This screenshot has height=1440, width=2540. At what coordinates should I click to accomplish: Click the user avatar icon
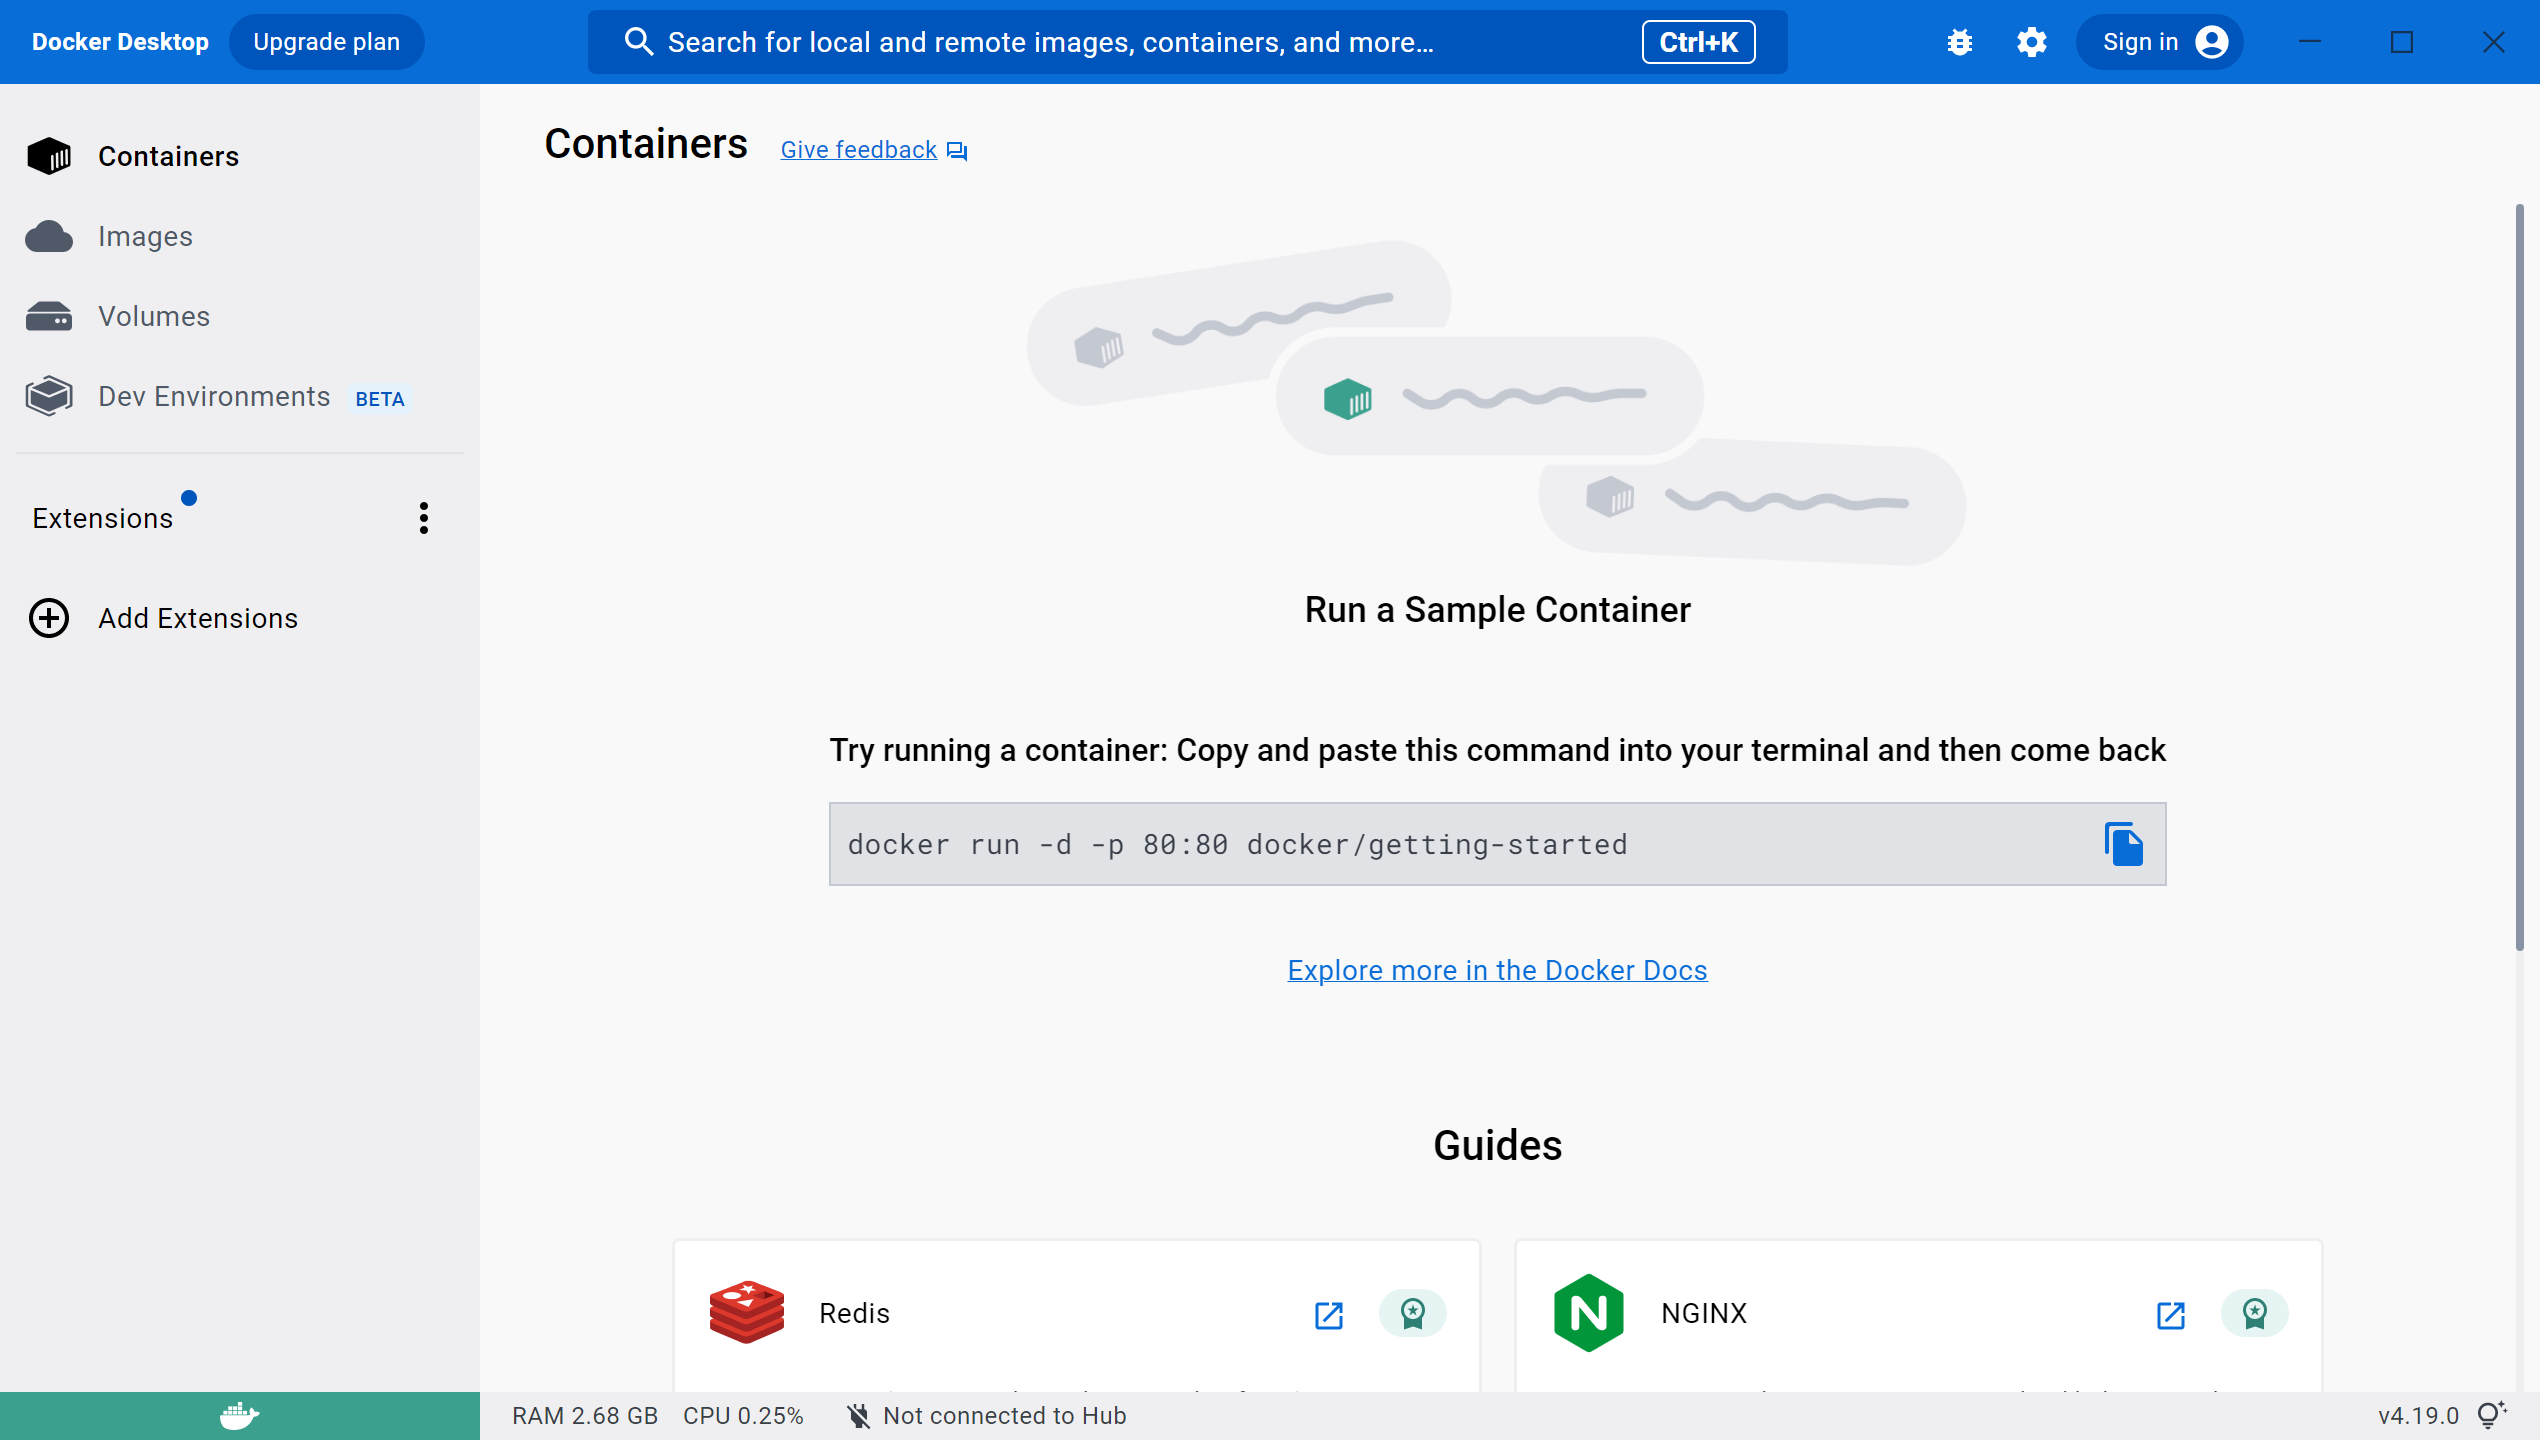point(2212,42)
